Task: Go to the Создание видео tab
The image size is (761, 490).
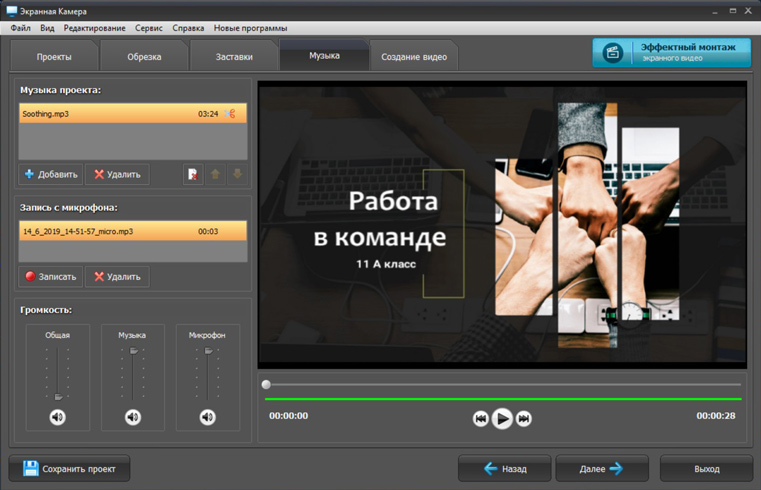Action: (414, 57)
